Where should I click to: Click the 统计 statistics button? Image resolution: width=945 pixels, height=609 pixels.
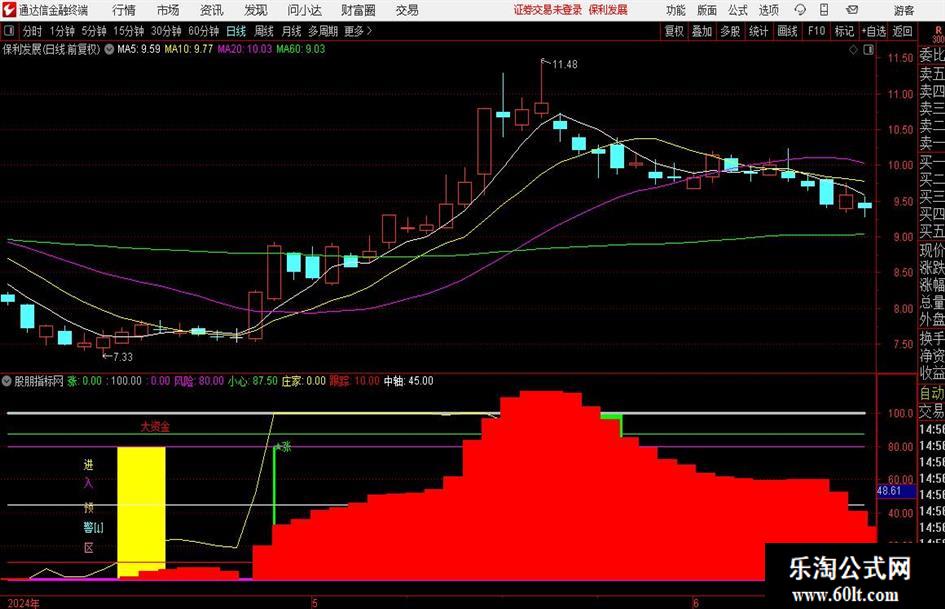point(758,31)
